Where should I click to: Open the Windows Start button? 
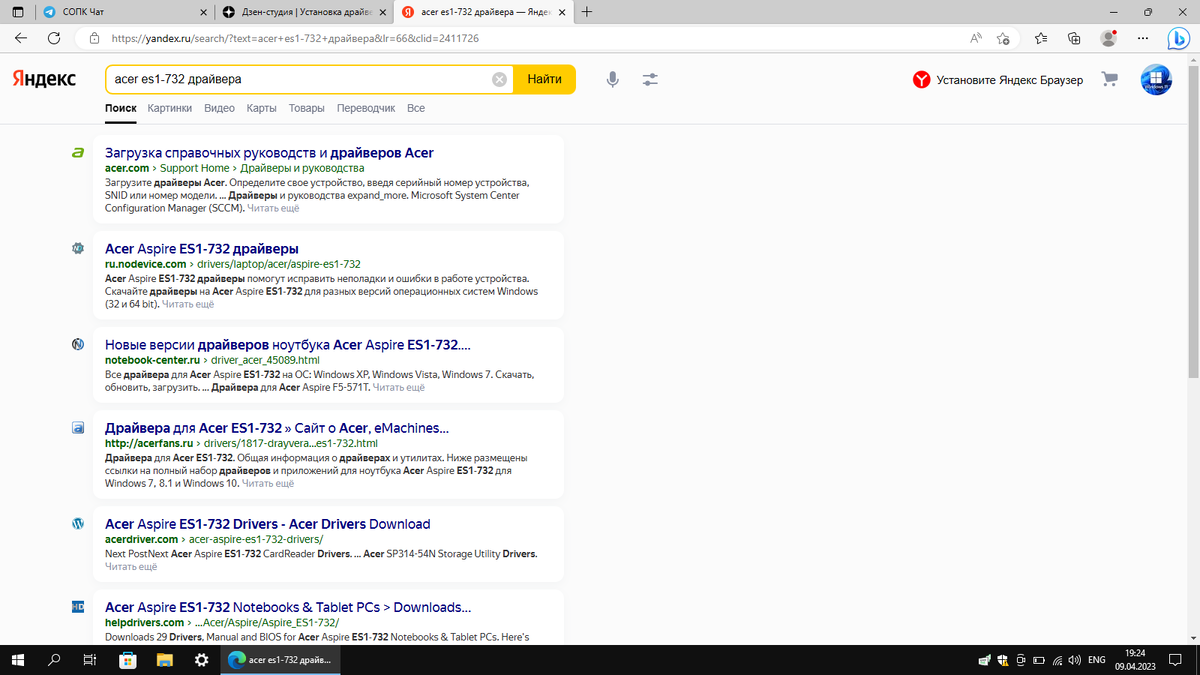pos(17,660)
